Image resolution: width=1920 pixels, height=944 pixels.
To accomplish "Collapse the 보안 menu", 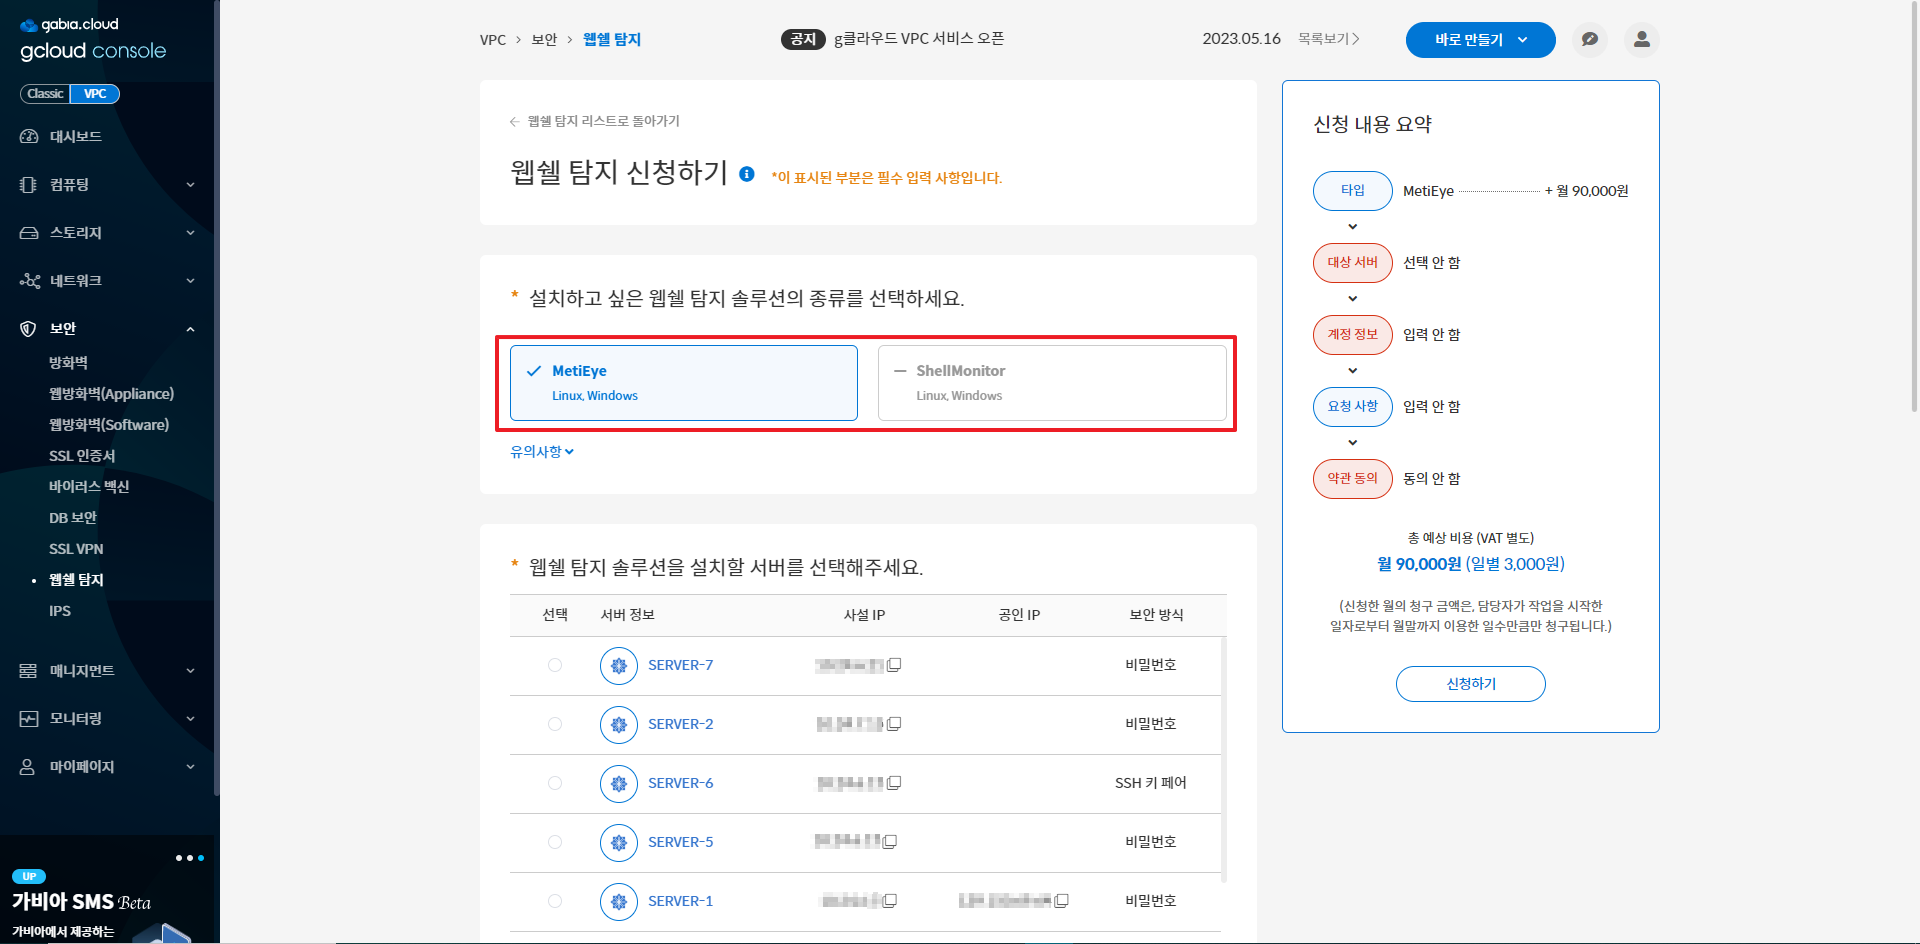I will pyautogui.click(x=108, y=328).
